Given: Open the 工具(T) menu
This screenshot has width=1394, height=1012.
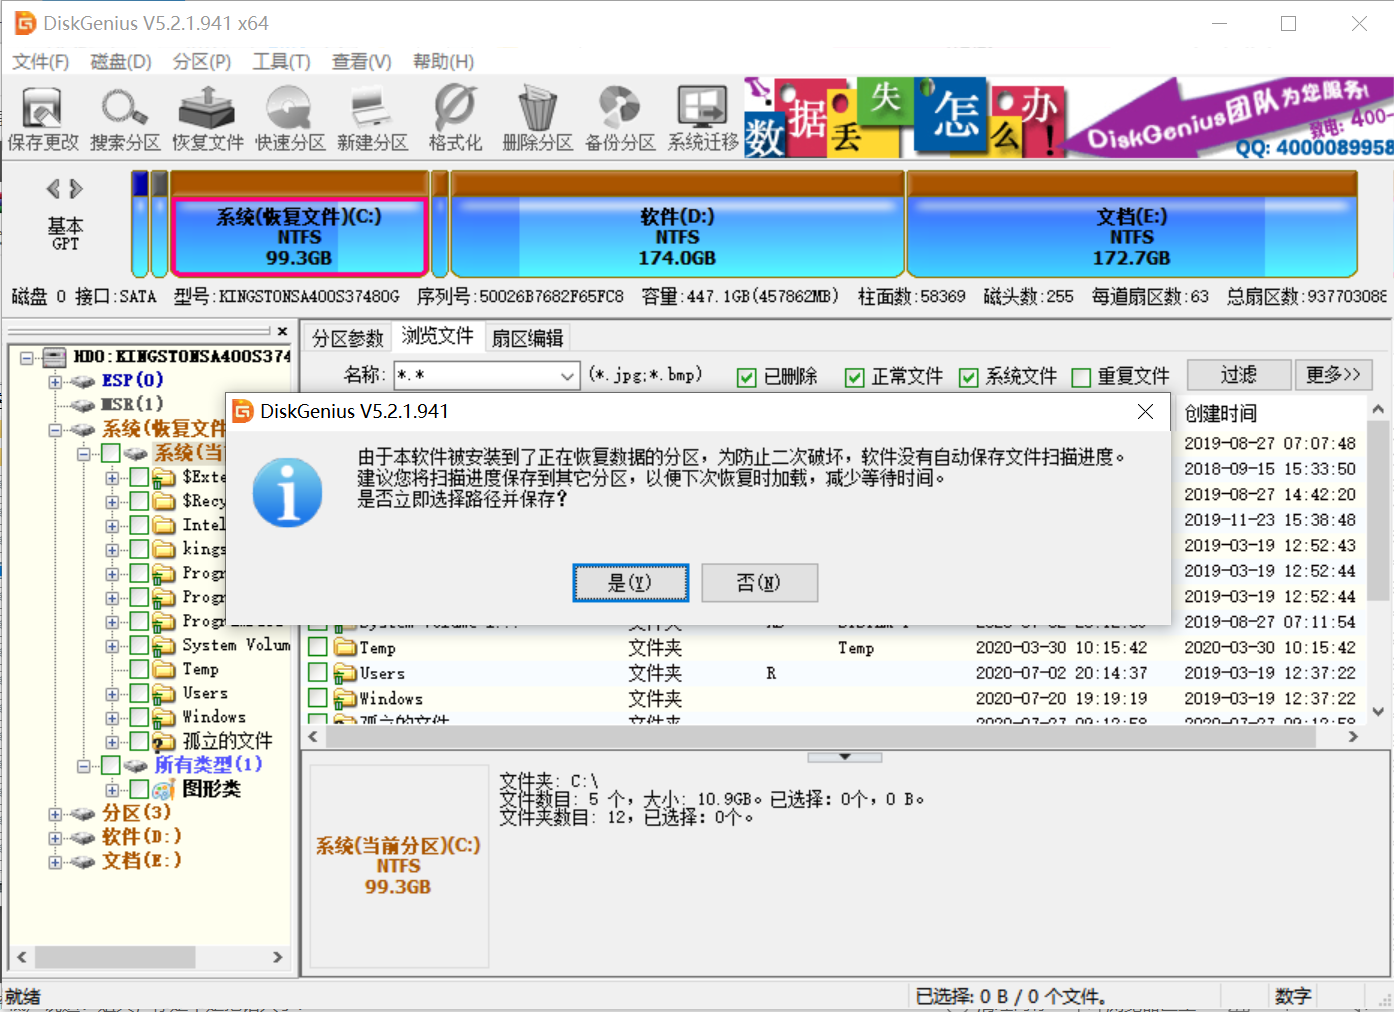Looking at the screenshot, I should pos(281,62).
